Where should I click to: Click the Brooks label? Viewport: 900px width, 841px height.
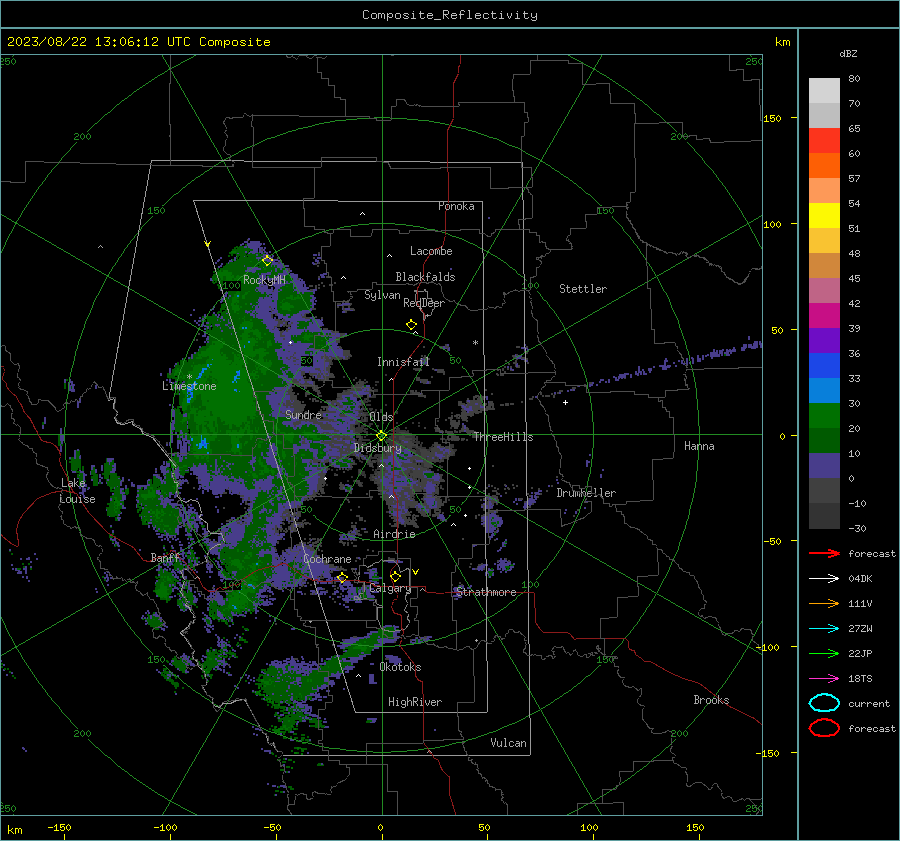(711, 700)
